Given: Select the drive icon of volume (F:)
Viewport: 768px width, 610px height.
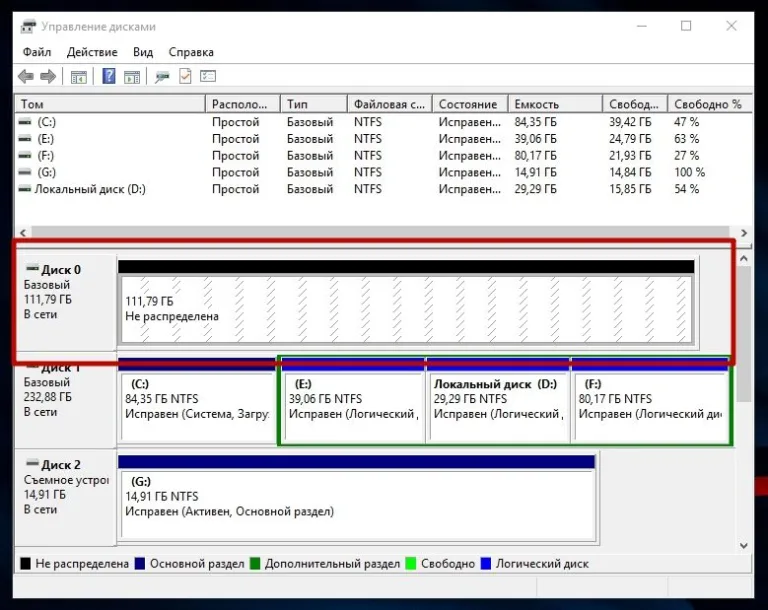Looking at the screenshot, I should (x=24, y=155).
